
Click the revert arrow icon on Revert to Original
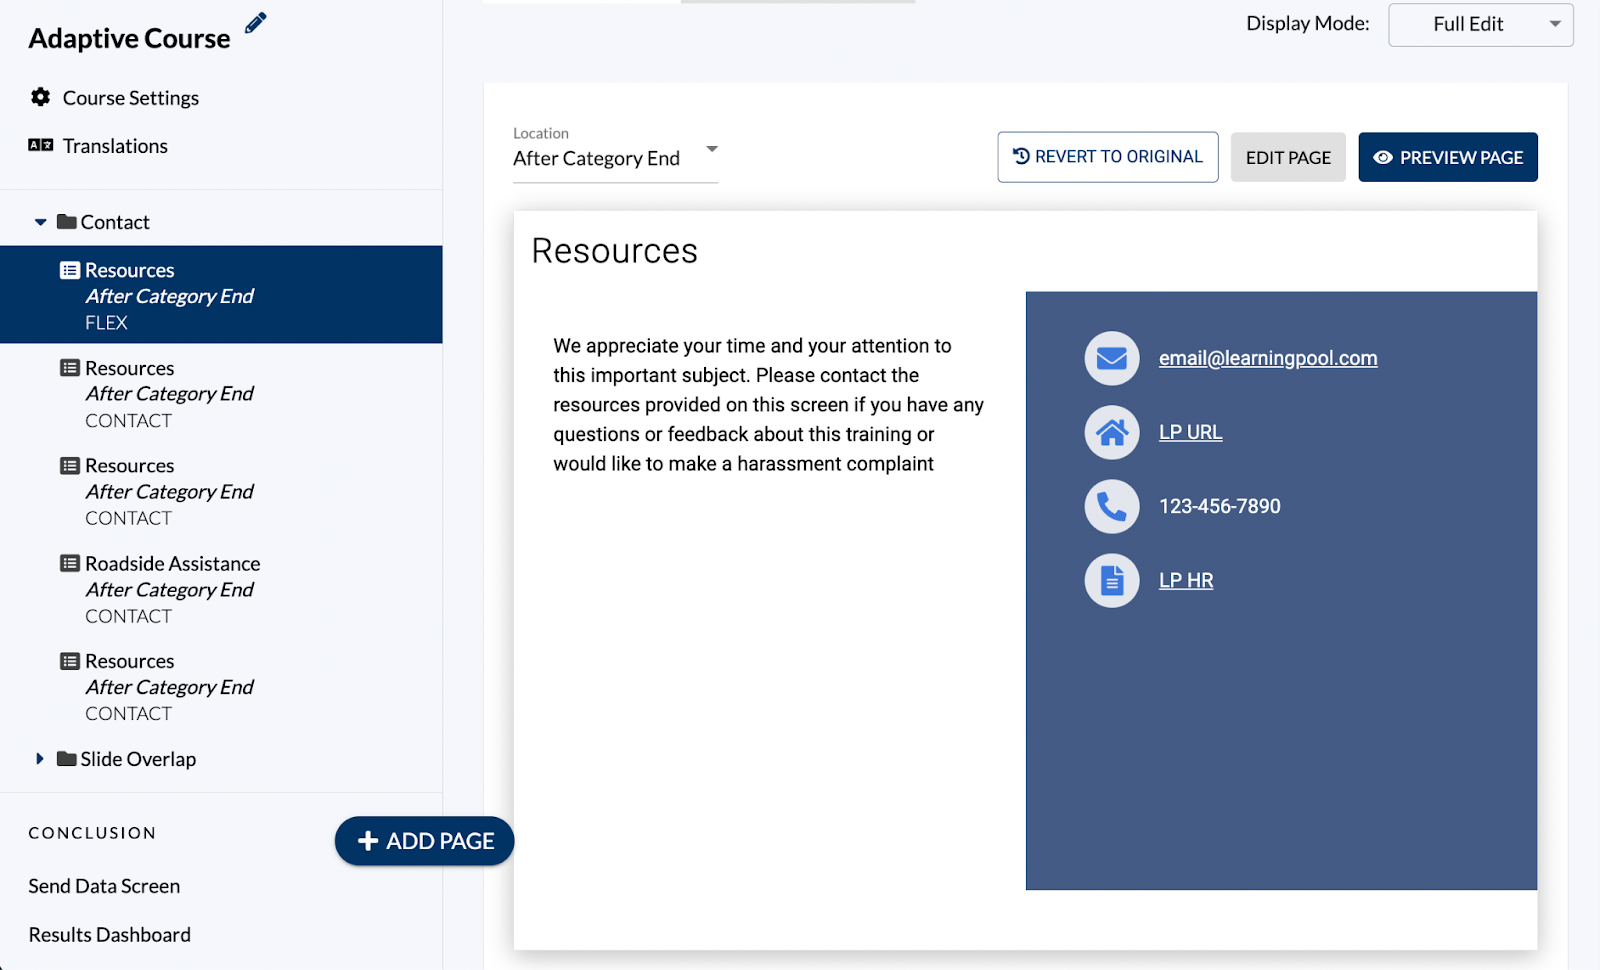coord(1021,156)
